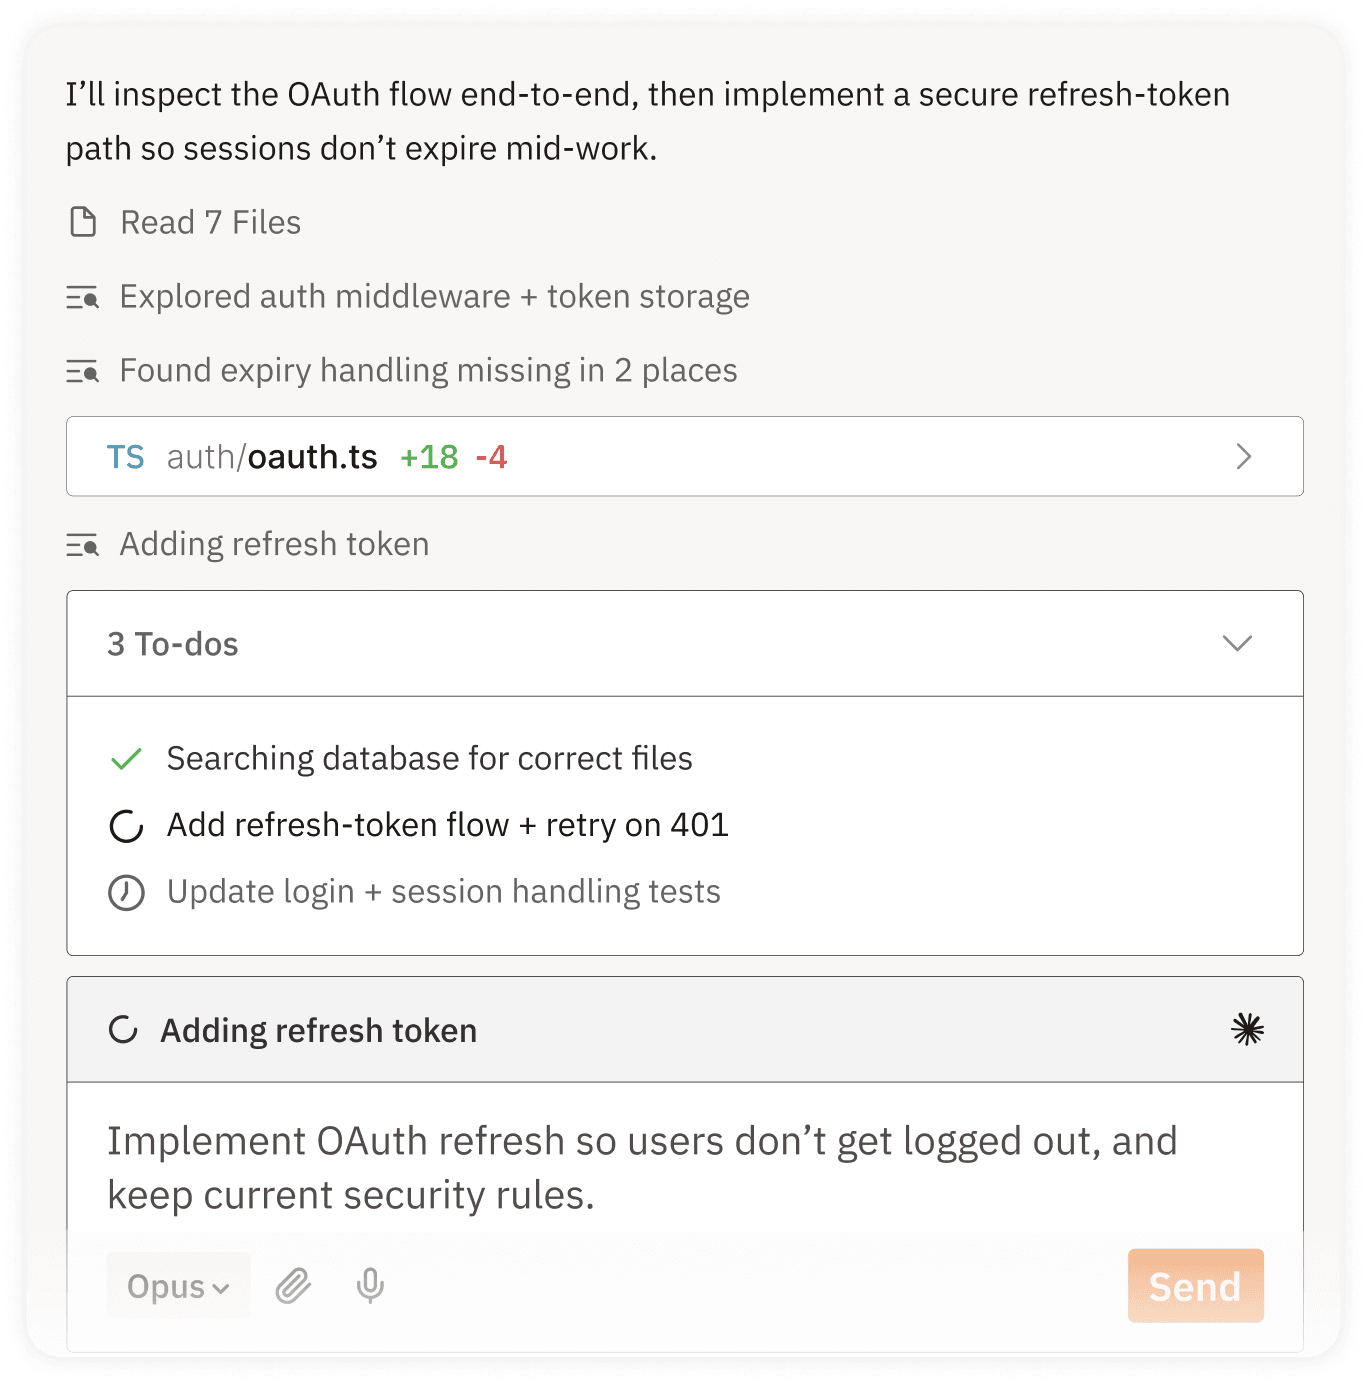
Task: Expand the auth/oauth.ts file diff
Action: [x=1243, y=457]
